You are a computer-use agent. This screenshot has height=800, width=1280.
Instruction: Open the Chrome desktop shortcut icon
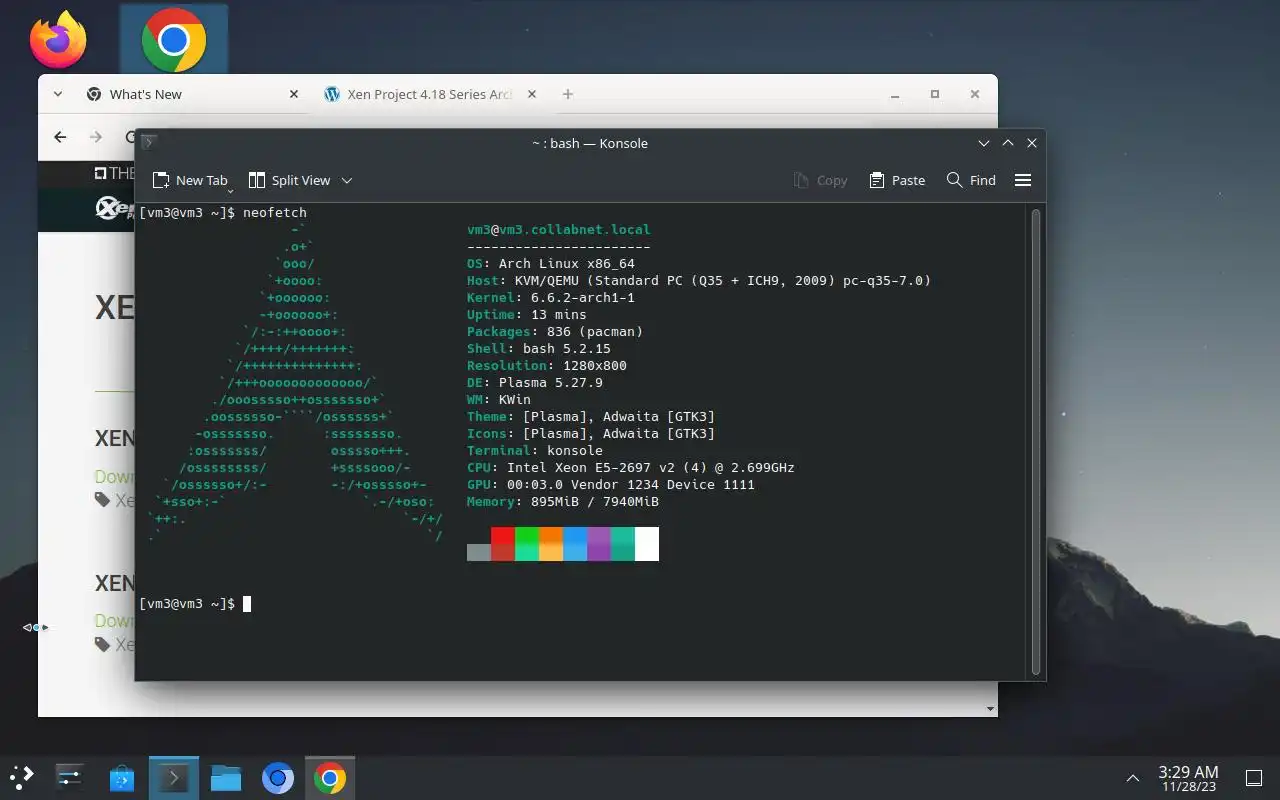coord(174,39)
